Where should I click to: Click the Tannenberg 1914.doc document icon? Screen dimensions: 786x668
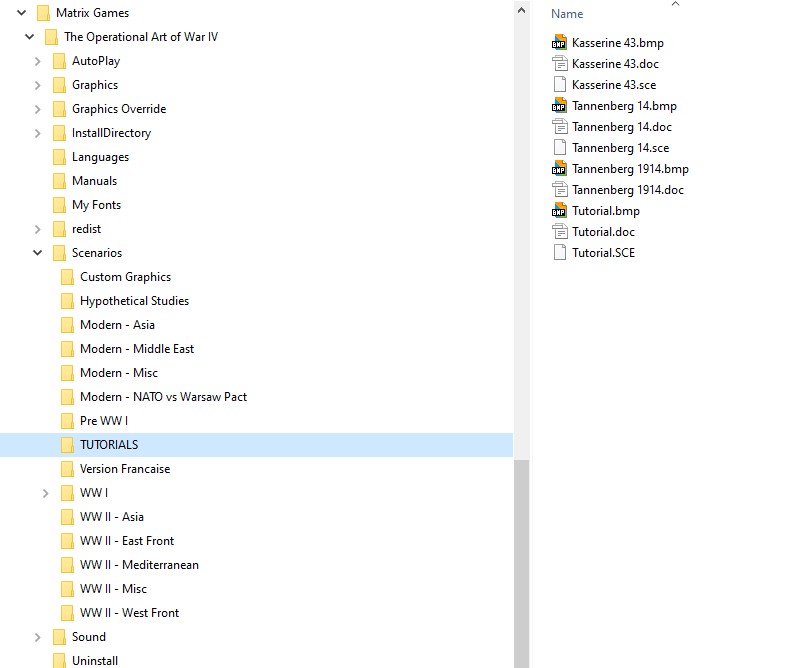(x=559, y=190)
